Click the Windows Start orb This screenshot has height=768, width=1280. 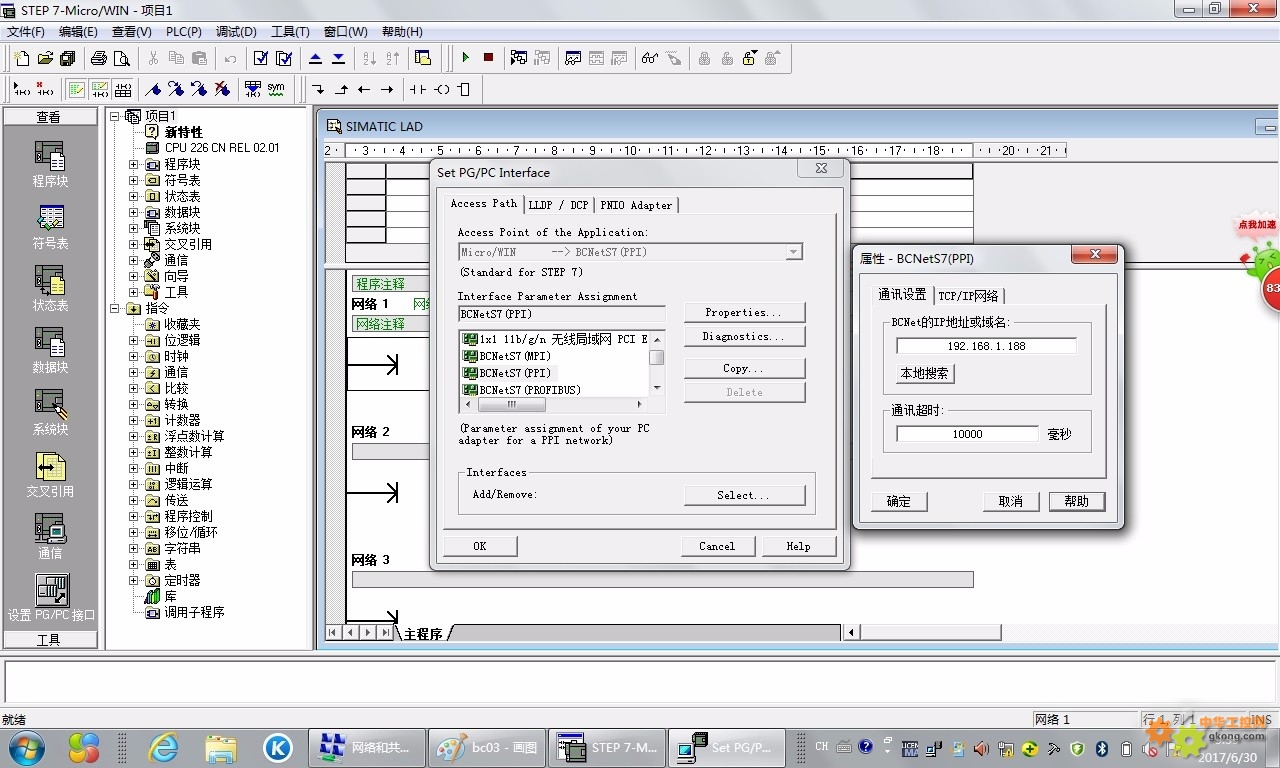[26, 747]
